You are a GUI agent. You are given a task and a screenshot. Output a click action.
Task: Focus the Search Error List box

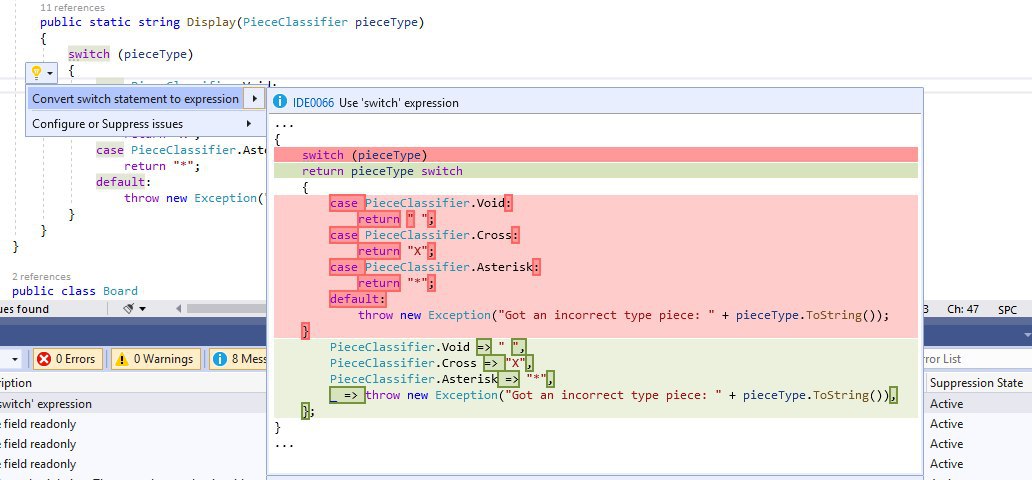pos(977,359)
